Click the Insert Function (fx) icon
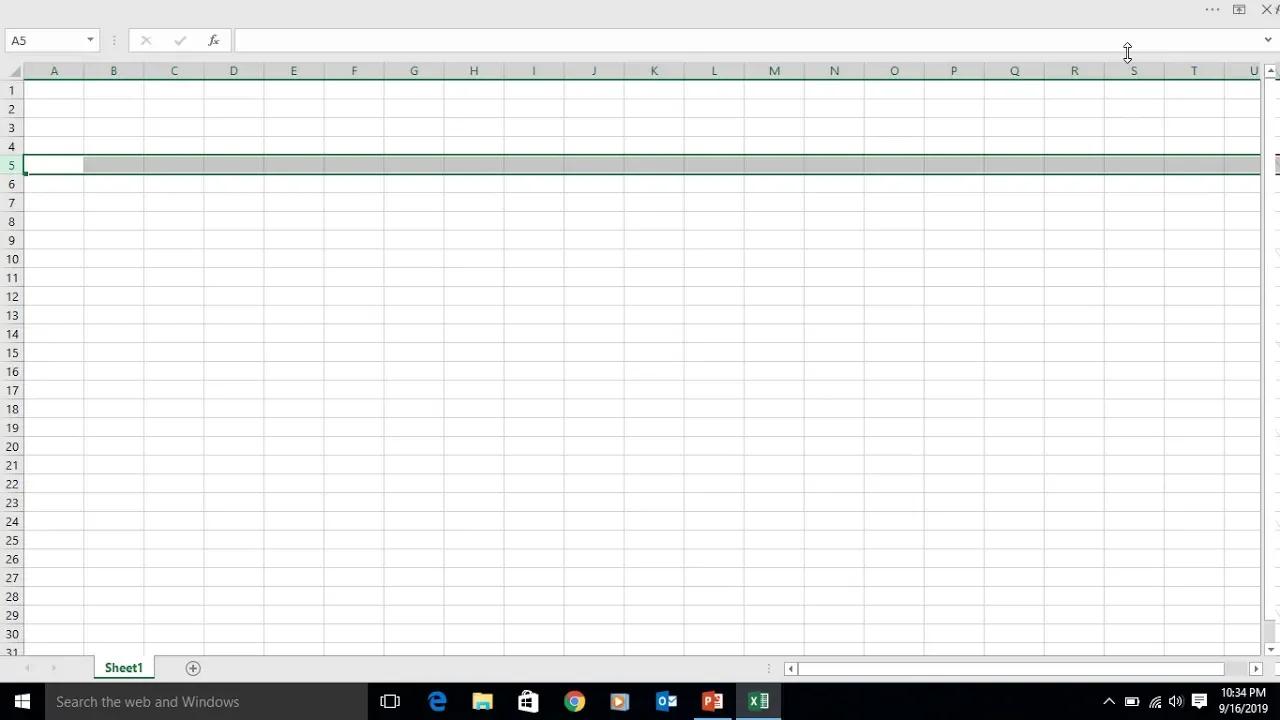 pyautogui.click(x=213, y=40)
